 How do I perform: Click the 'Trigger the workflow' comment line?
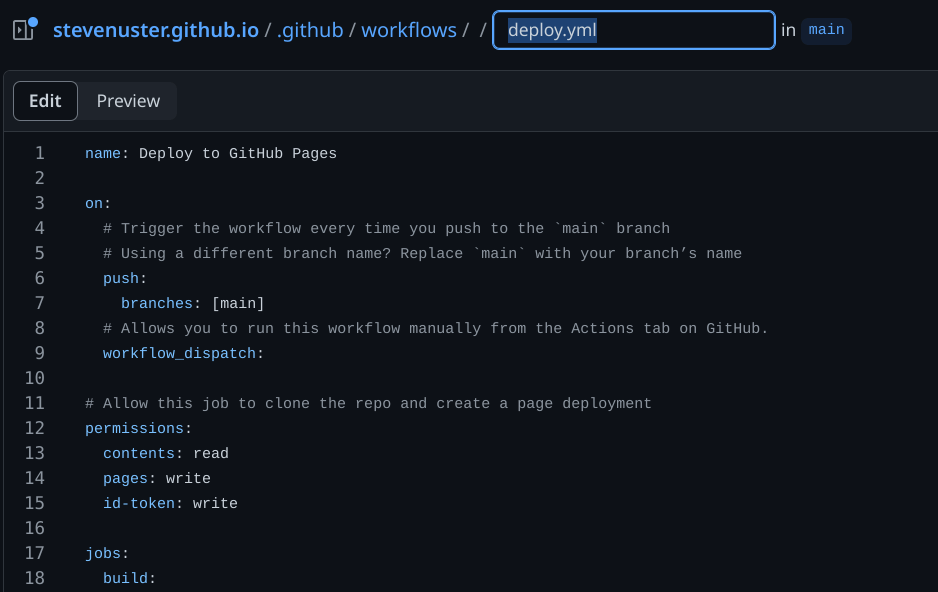point(386,229)
